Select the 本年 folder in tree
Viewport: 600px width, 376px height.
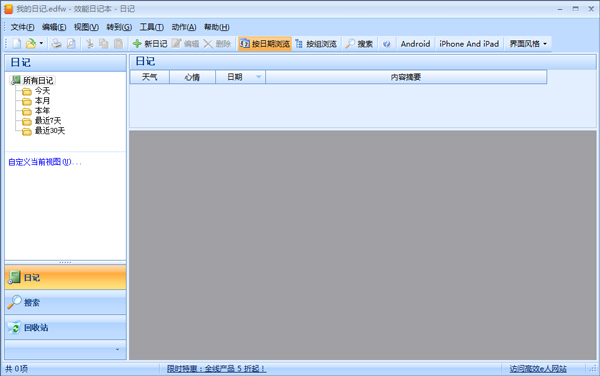click(x=42, y=111)
